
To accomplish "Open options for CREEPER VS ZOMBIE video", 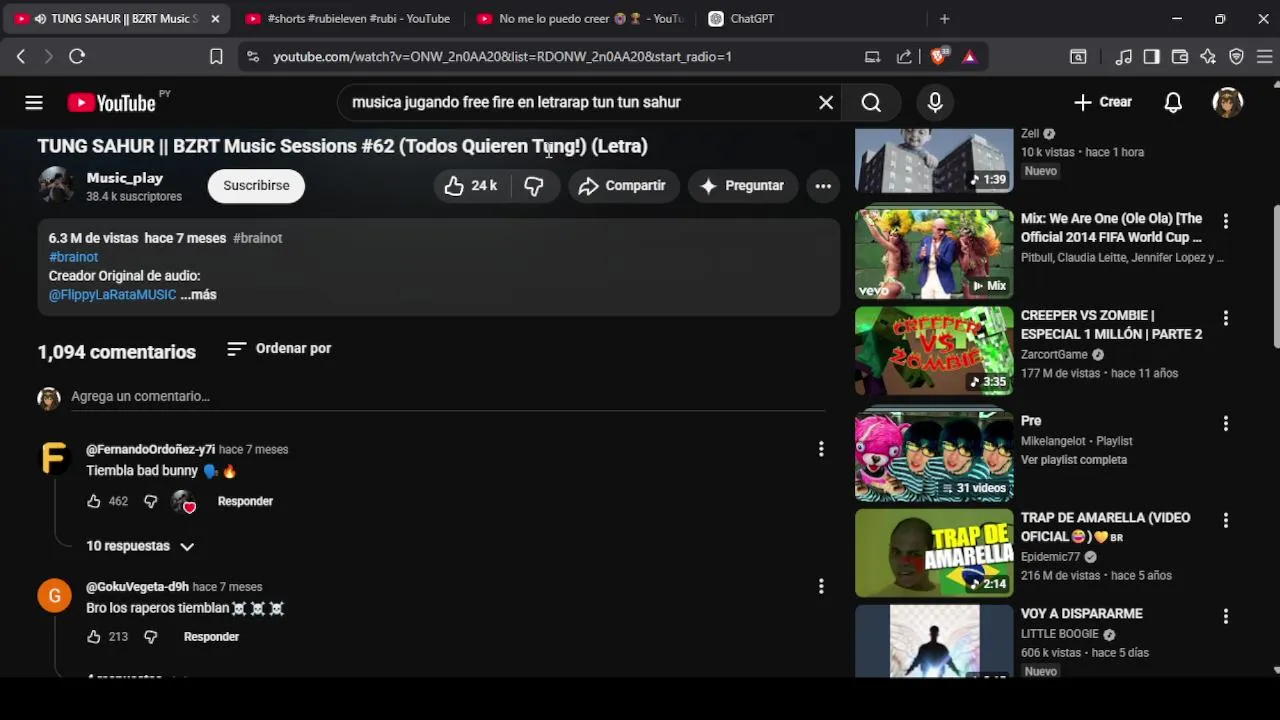I will tap(1226, 318).
